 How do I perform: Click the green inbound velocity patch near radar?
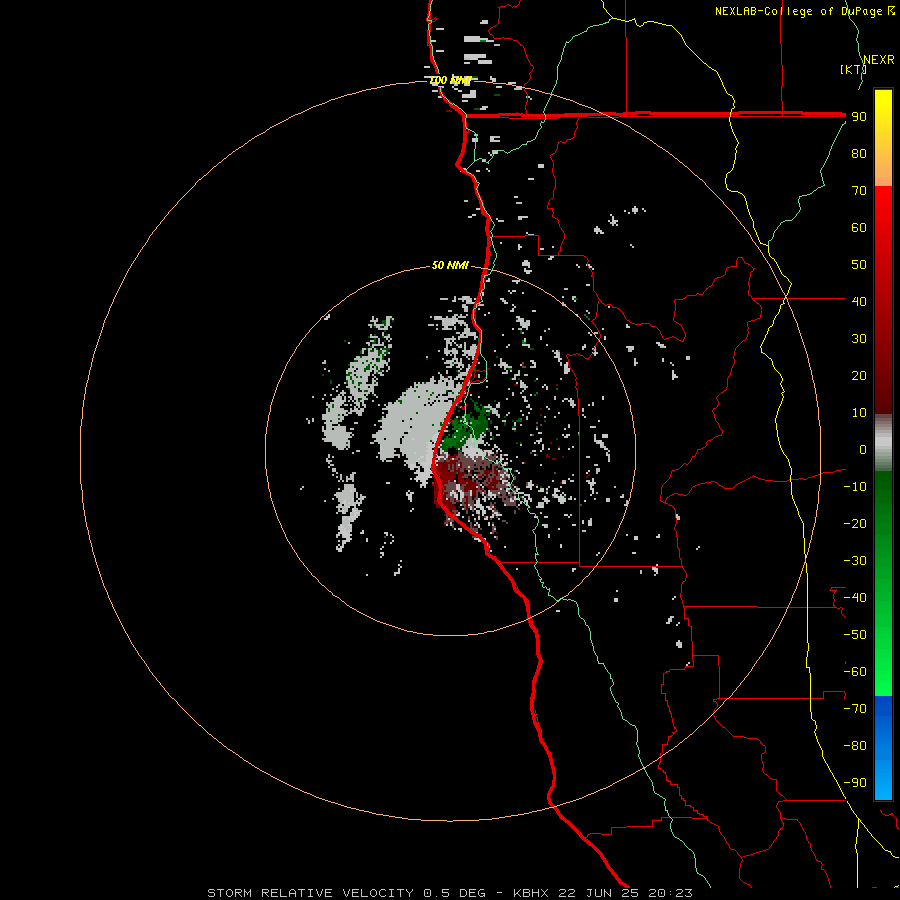click(x=468, y=426)
